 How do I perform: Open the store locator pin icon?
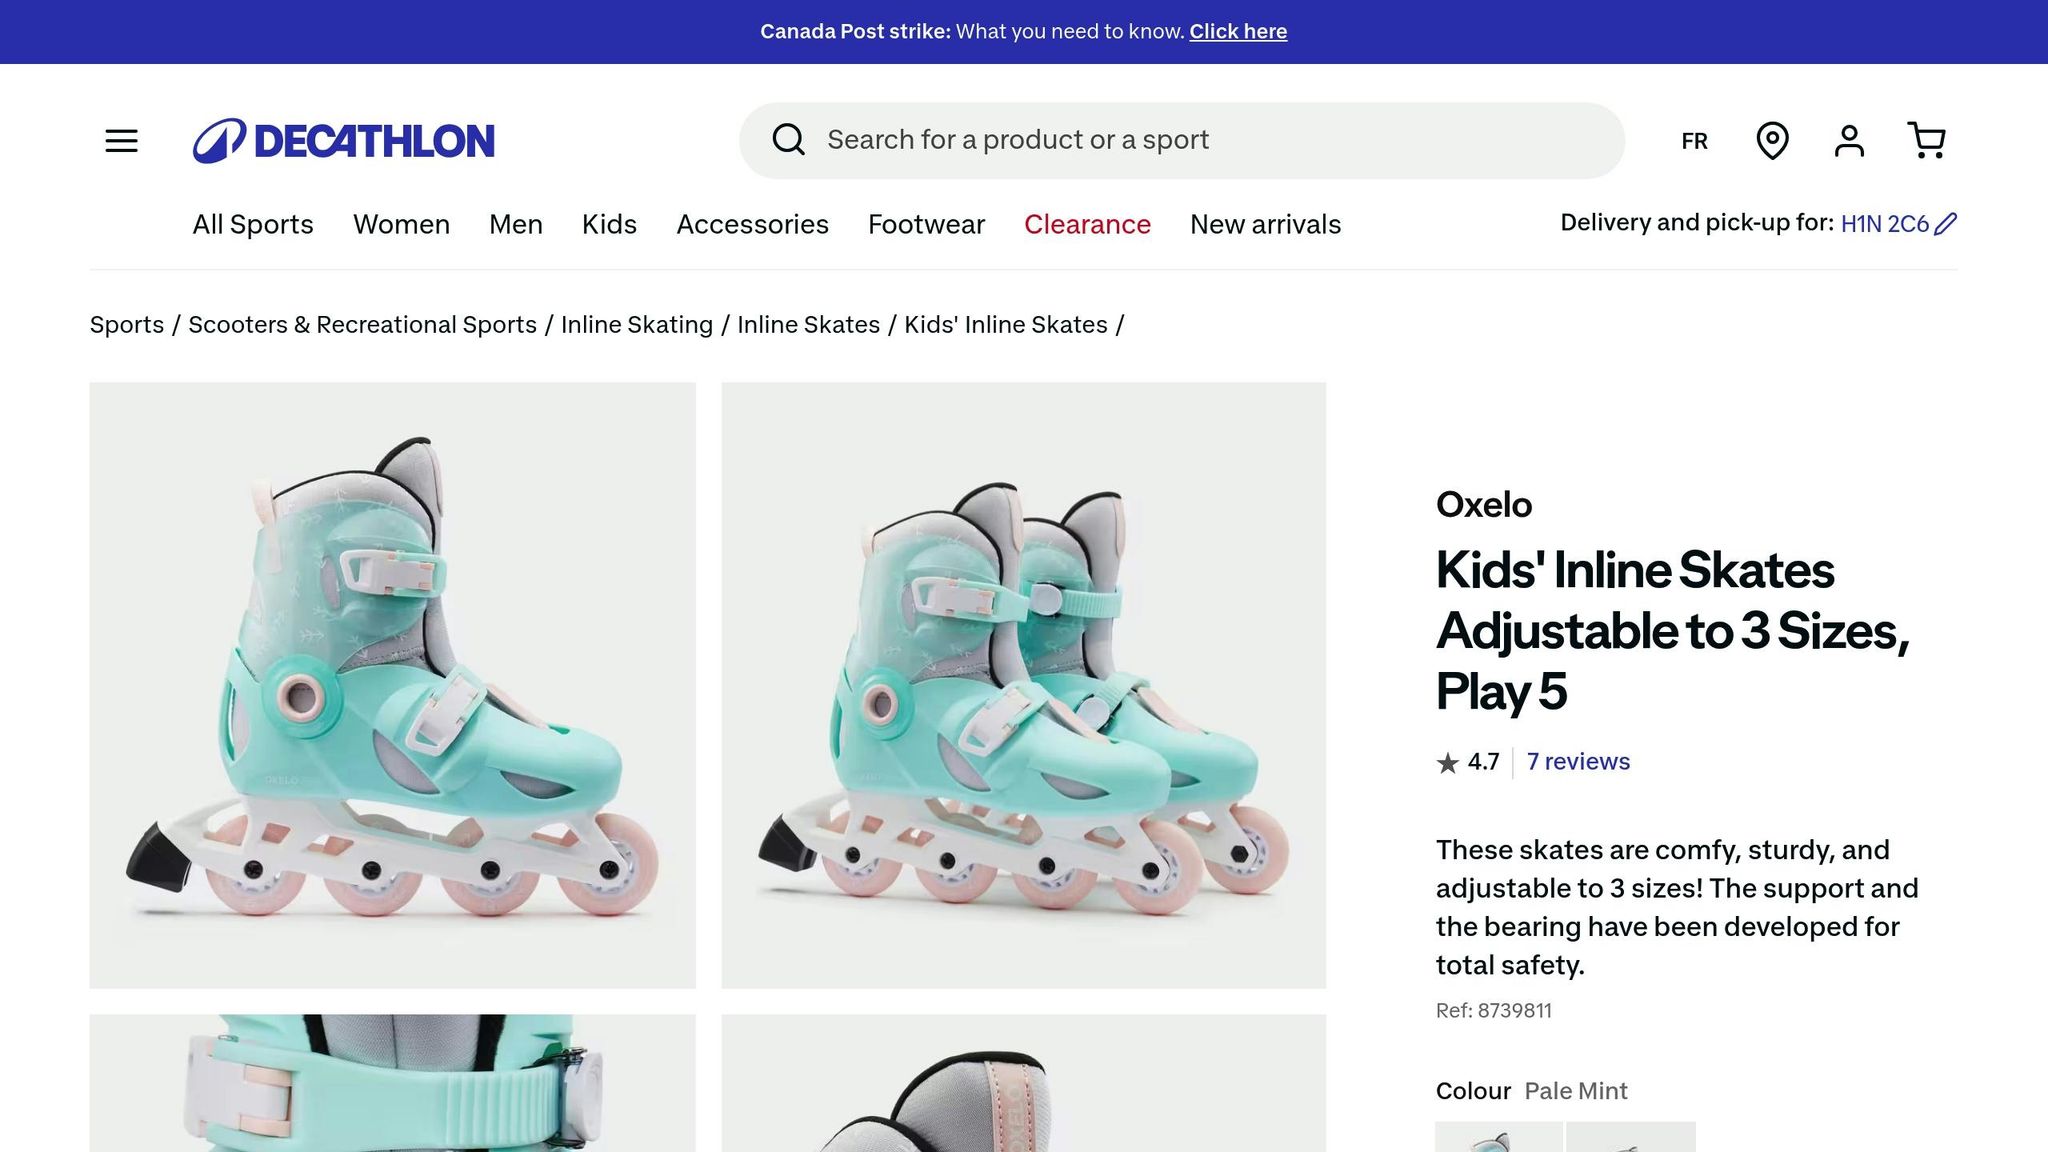tap(1772, 141)
